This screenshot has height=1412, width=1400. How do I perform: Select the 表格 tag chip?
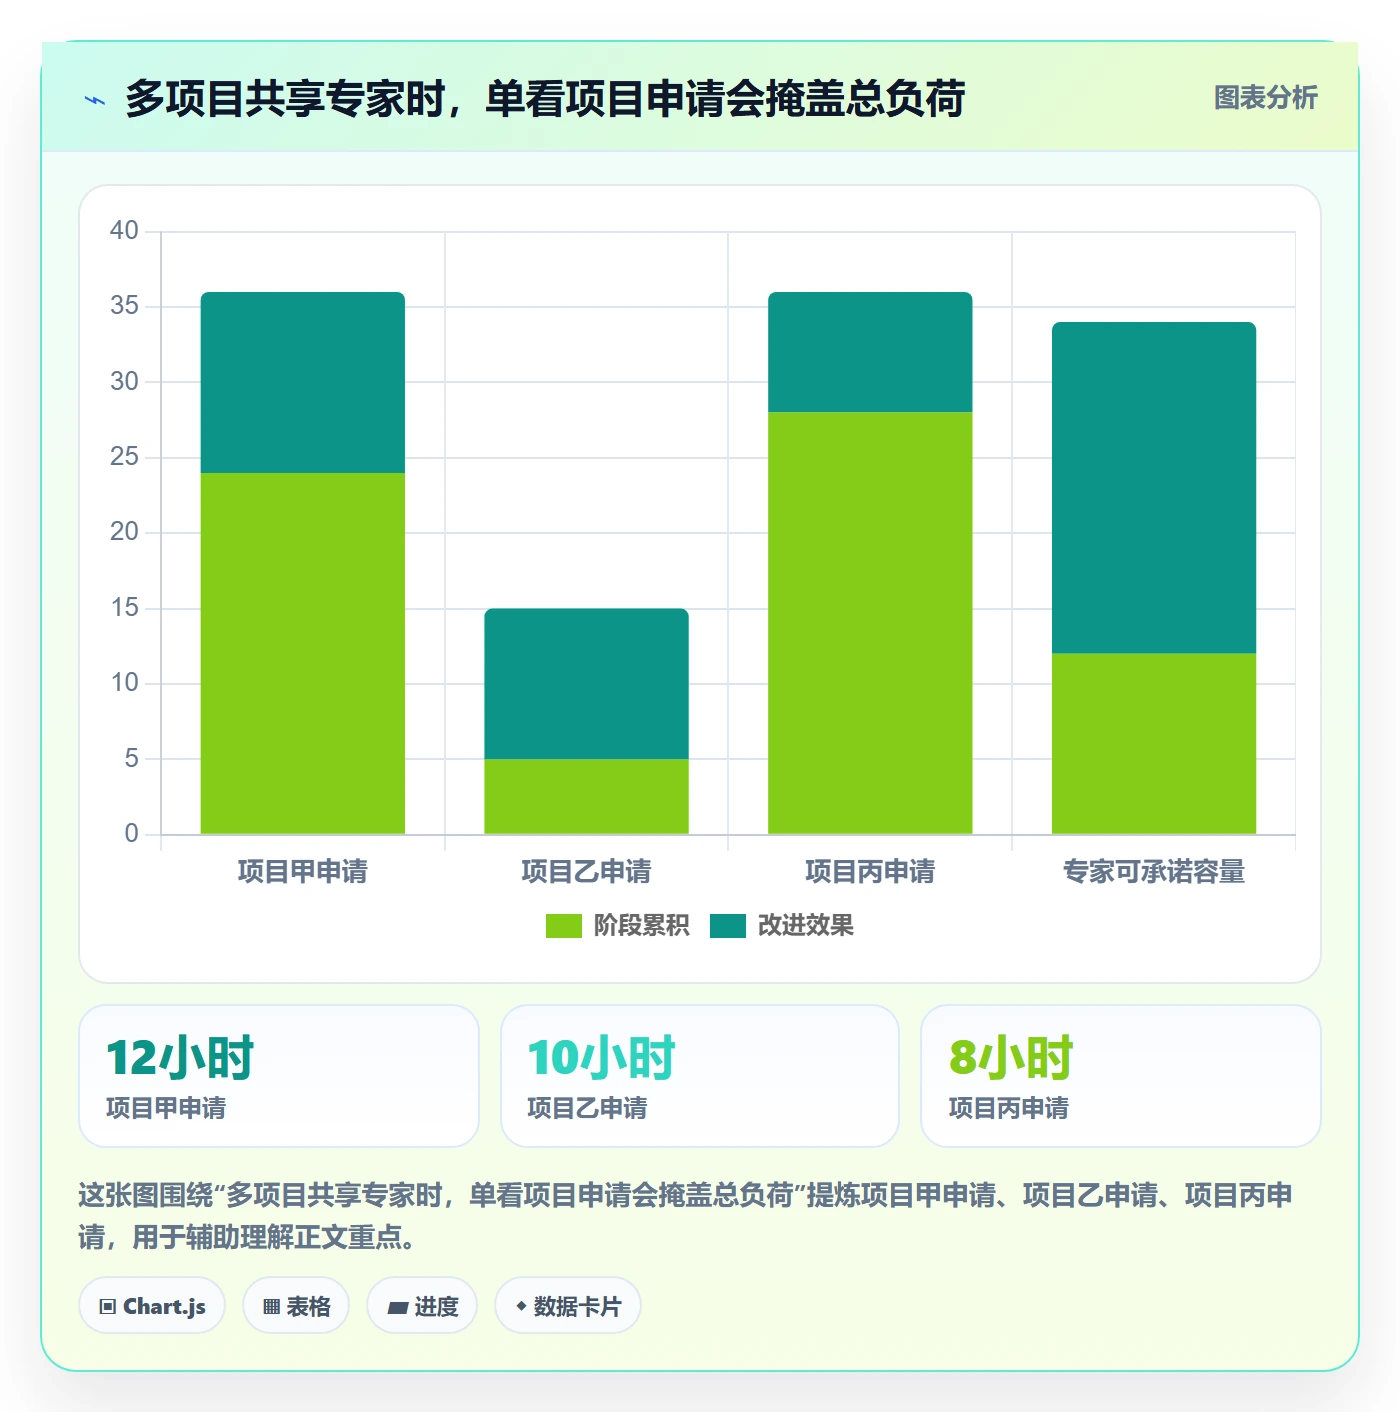coord(296,1306)
